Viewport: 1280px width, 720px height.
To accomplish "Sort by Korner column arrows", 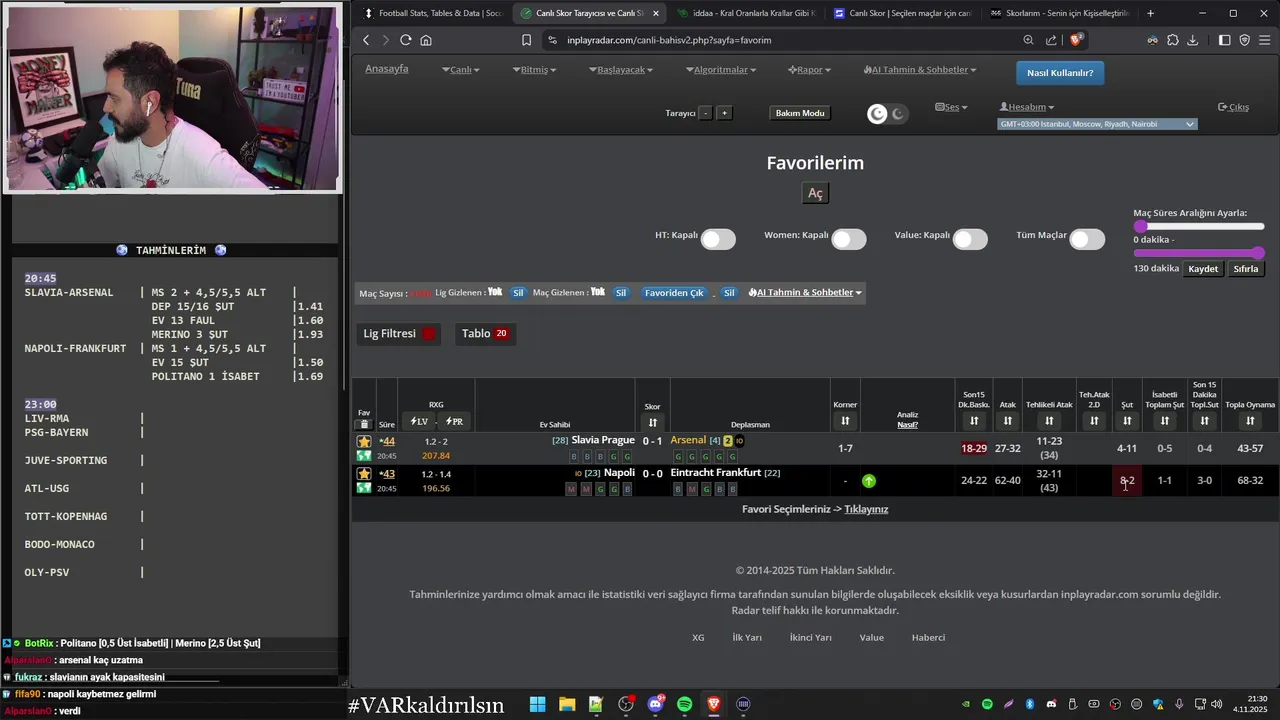I will [x=845, y=421].
